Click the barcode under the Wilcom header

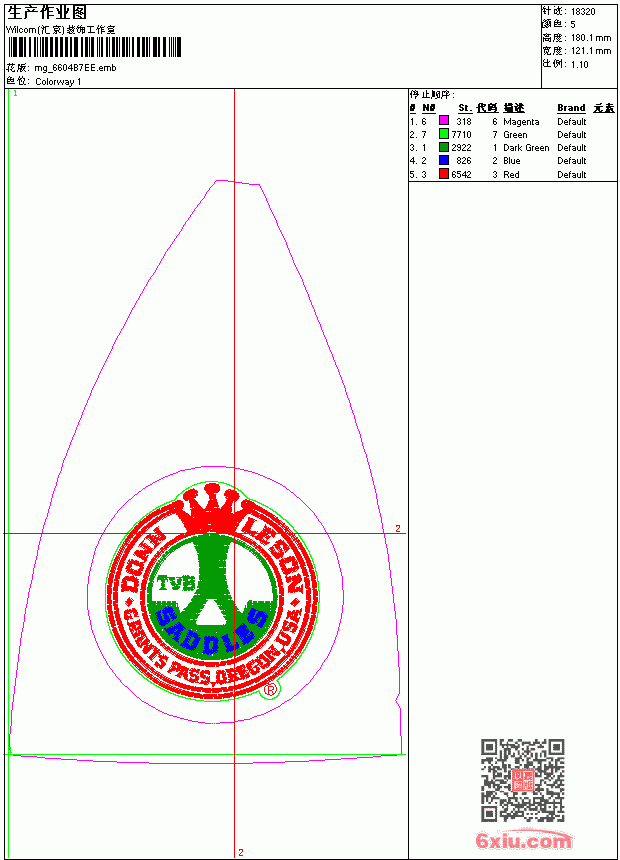(x=94, y=47)
